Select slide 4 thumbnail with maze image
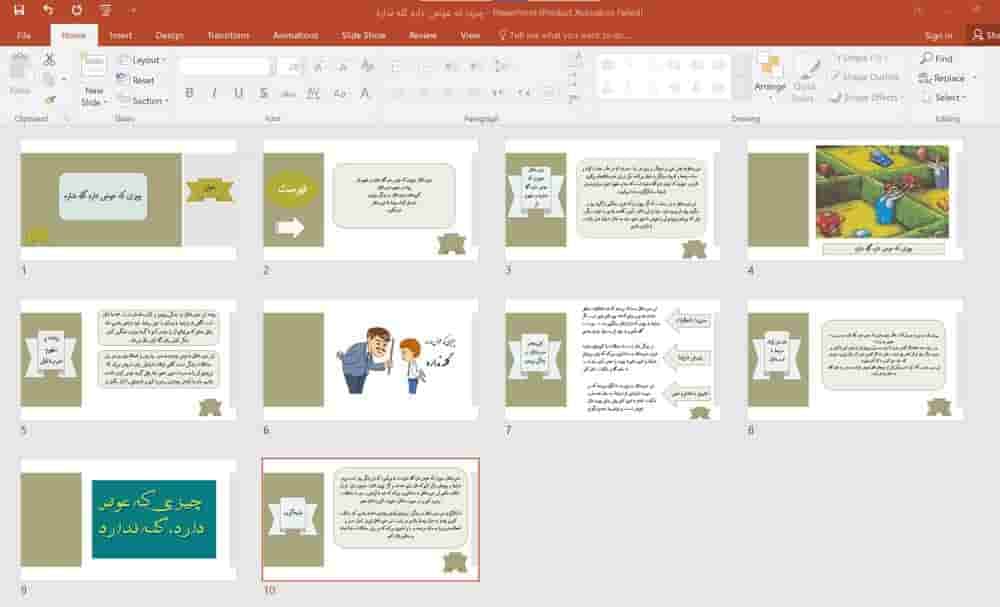 click(x=855, y=200)
